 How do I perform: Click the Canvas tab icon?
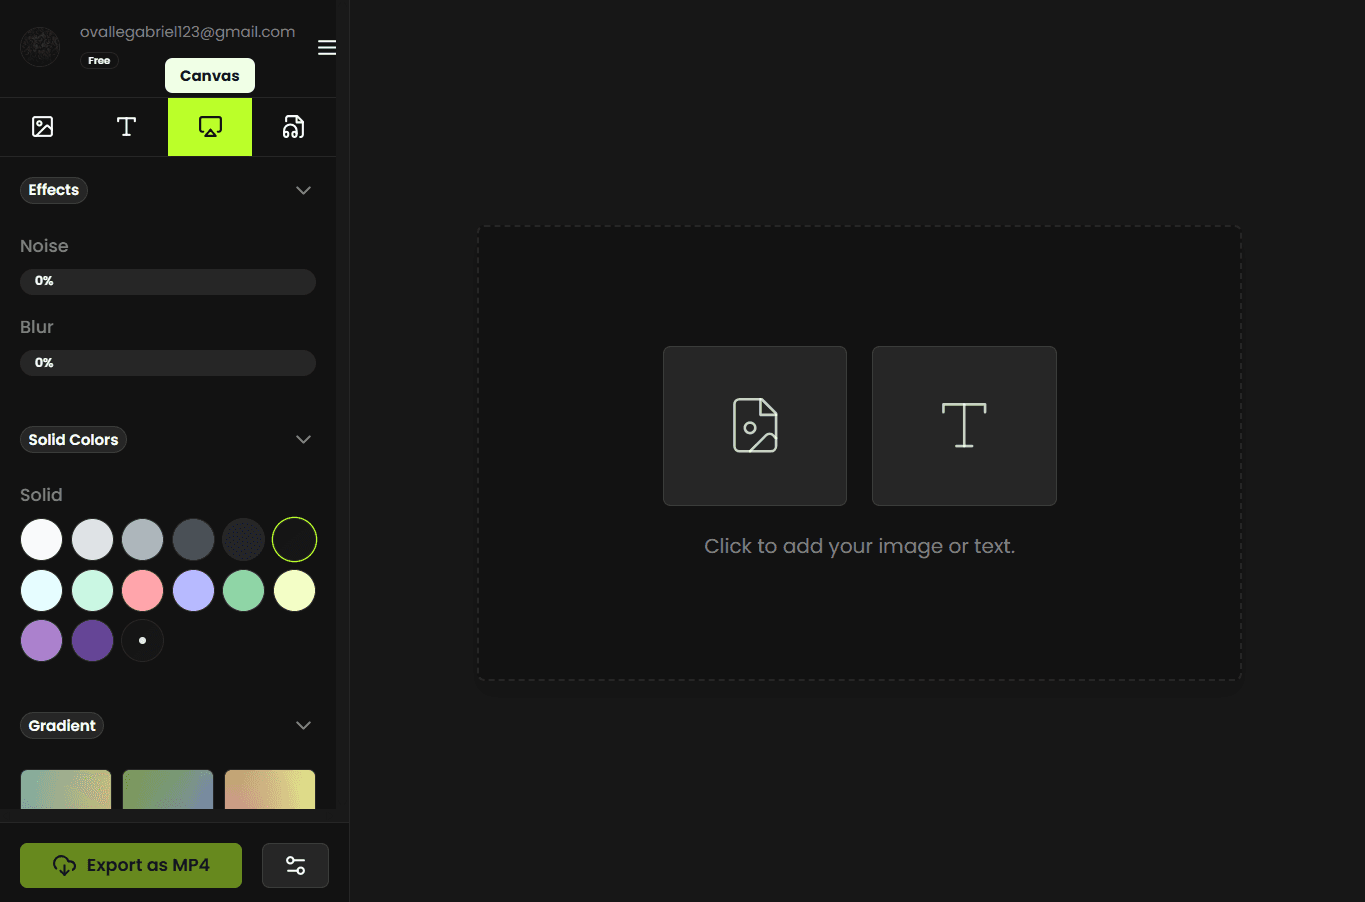point(210,127)
